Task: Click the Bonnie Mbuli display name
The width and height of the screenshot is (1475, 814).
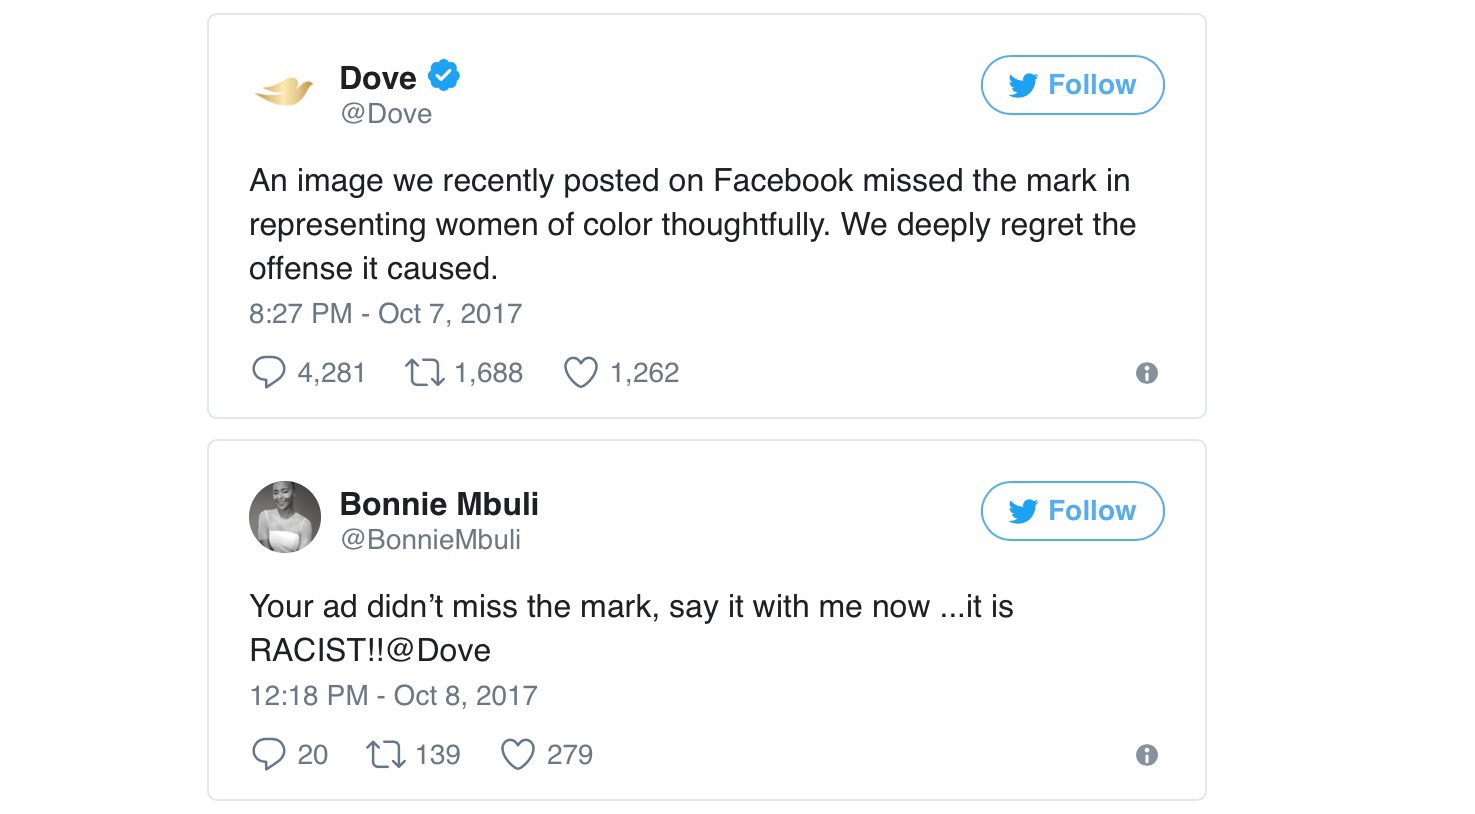Action: pyautogui.click(x=439, y=504)
